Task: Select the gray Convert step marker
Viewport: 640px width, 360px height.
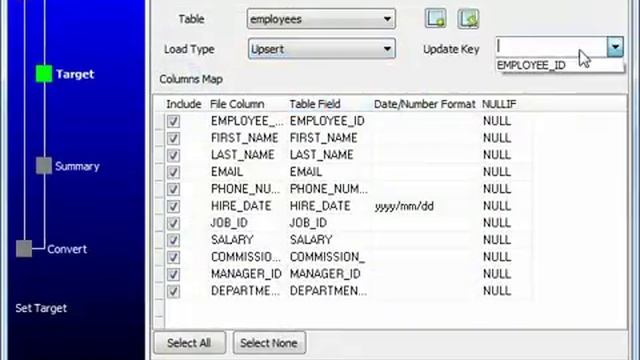Action: (24, 249)
